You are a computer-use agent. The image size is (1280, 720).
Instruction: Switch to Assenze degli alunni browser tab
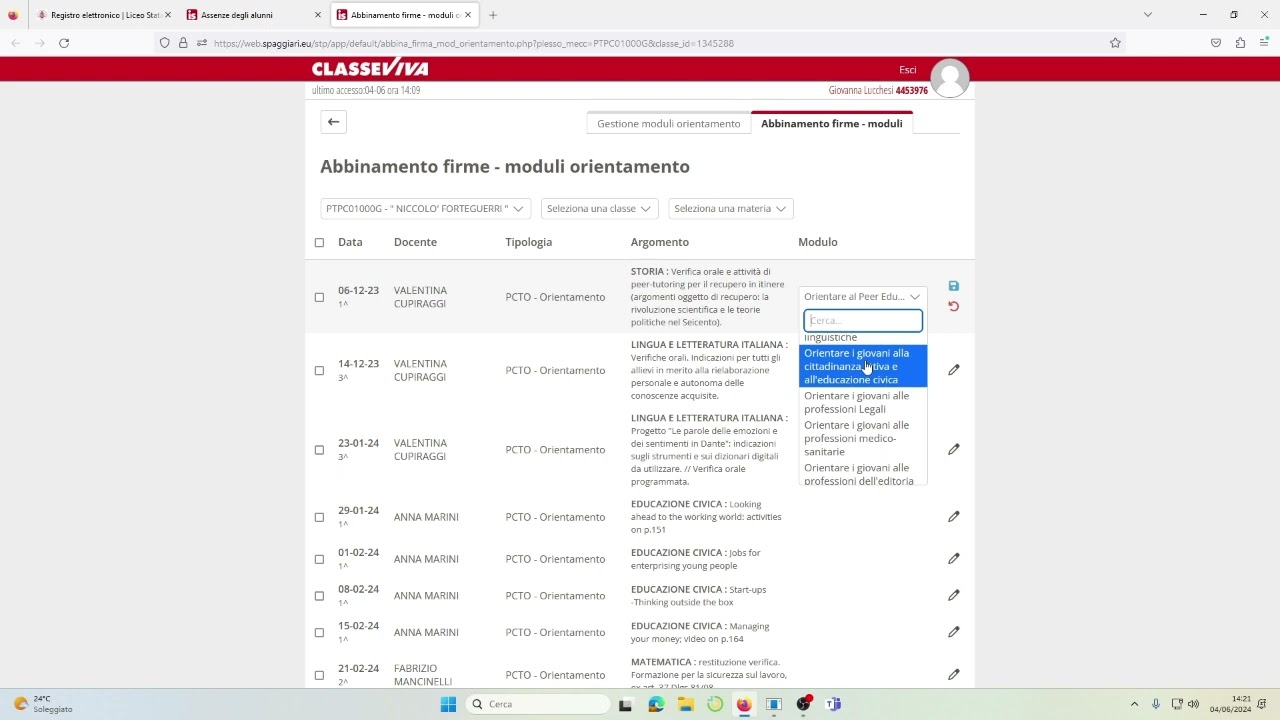[x=254, y=15]
